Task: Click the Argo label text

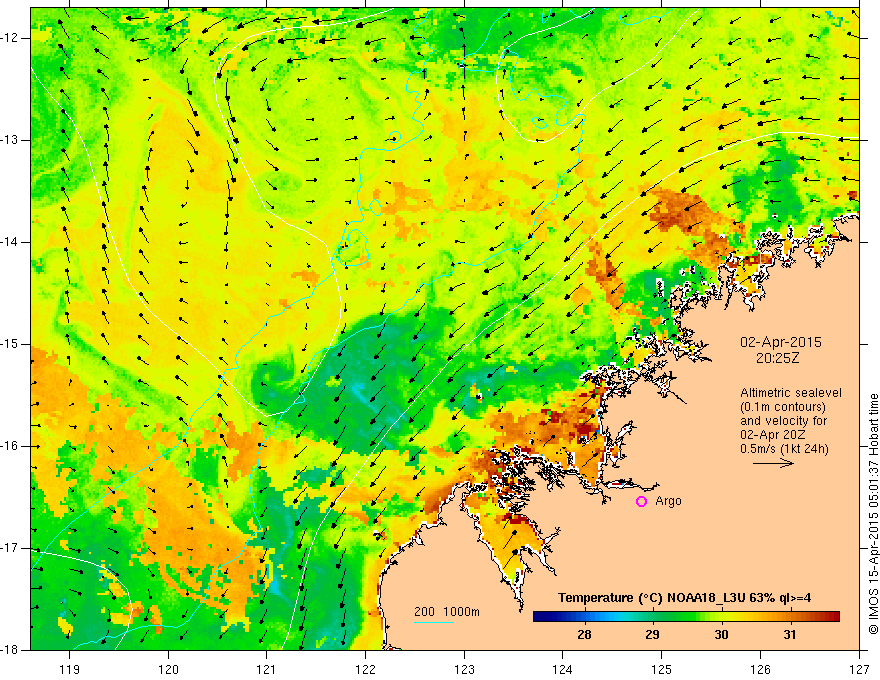Action: [x=668, y=502]
